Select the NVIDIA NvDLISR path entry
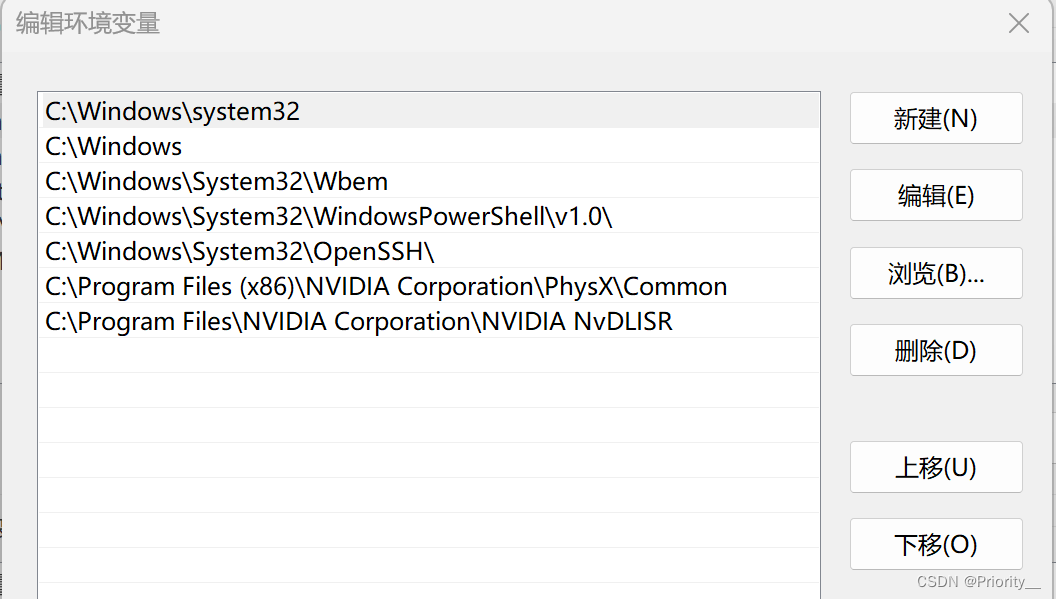1056x599 pixels. coord(429,321)
